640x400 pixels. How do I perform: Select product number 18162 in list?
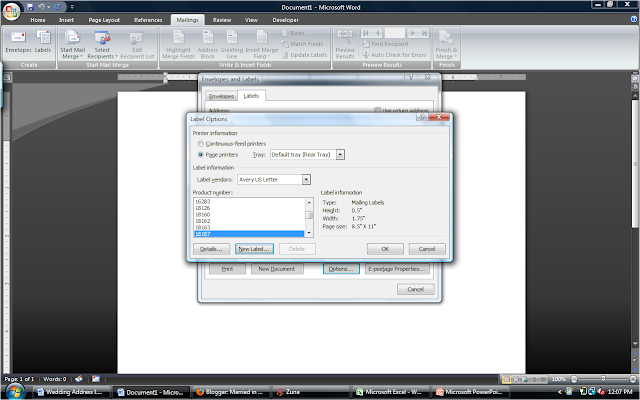[x=249, y=221]
